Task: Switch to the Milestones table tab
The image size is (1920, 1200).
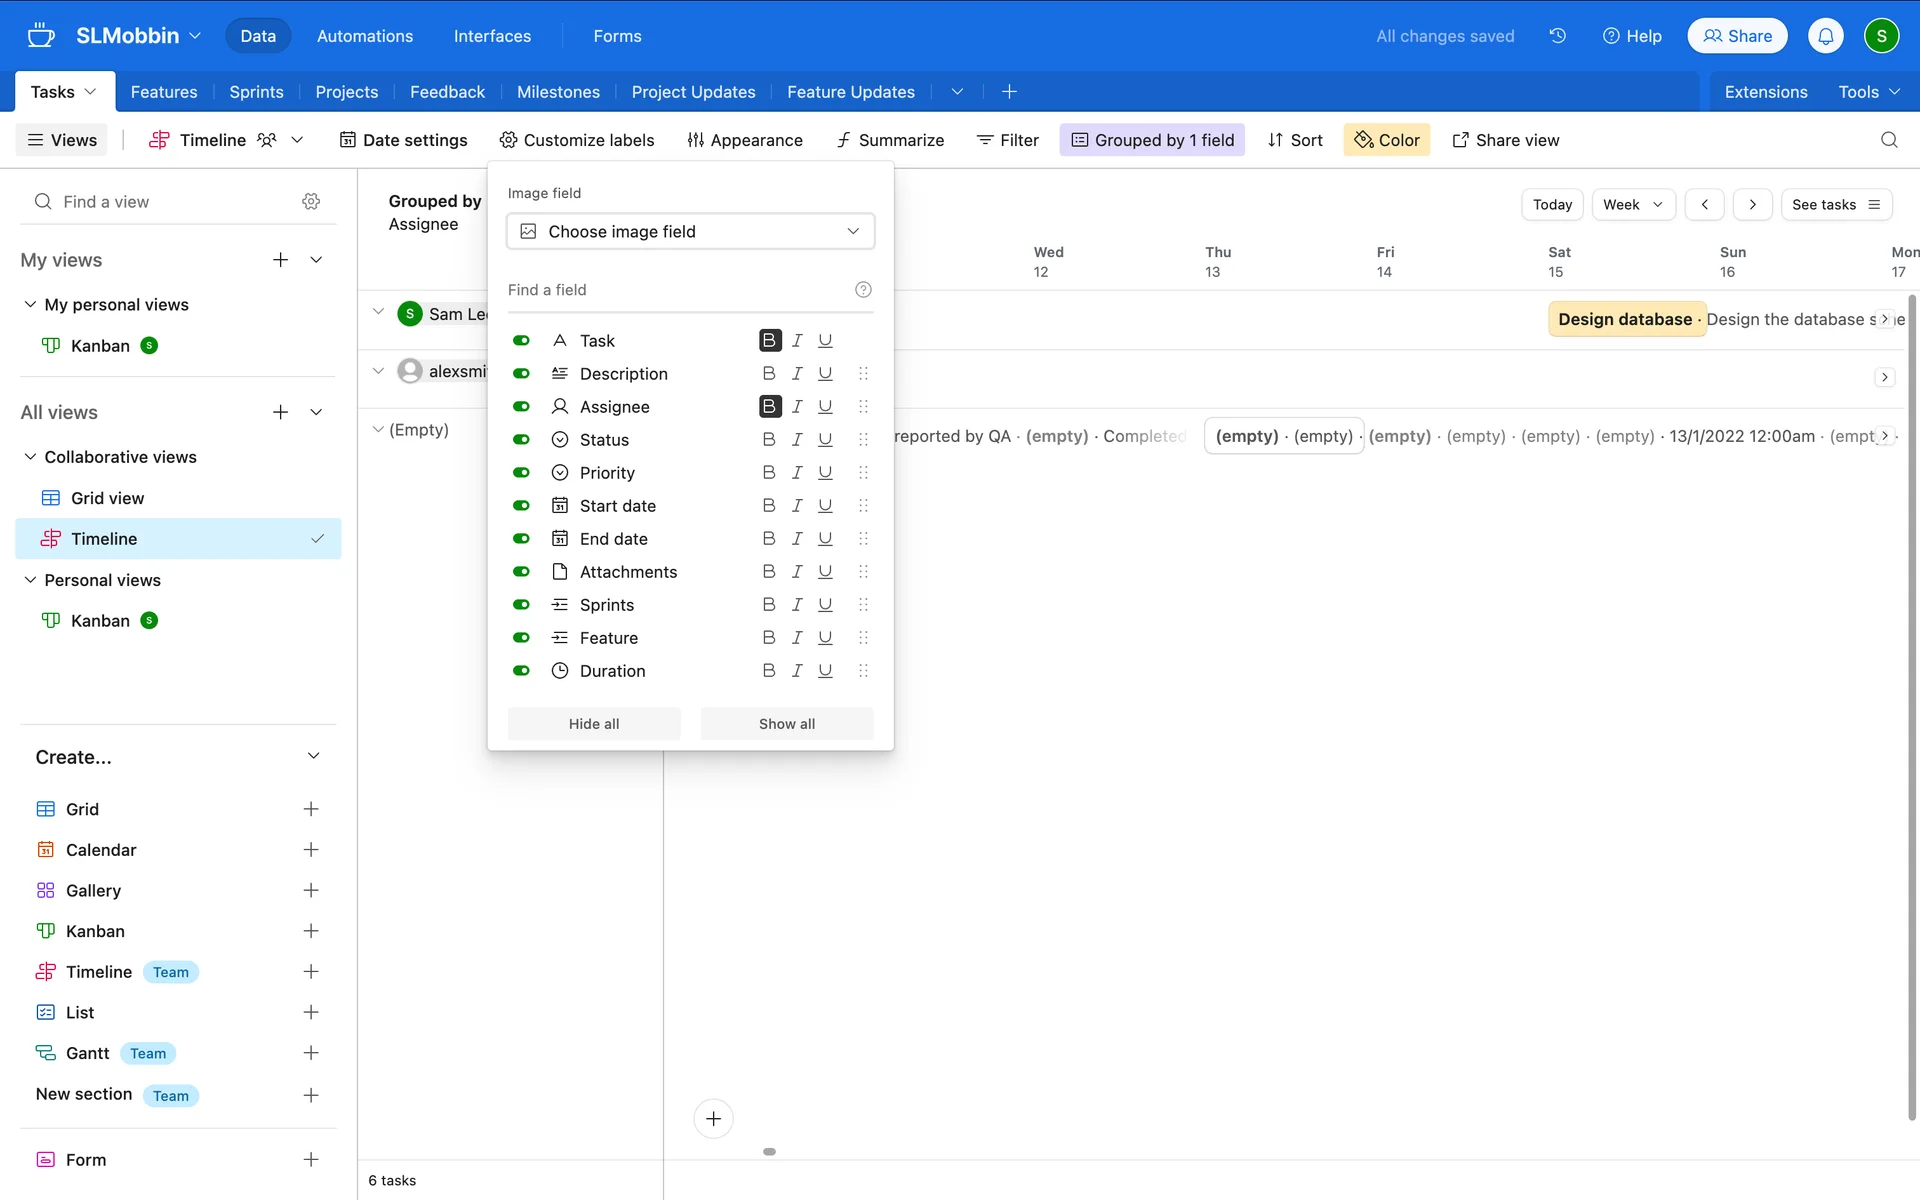Action: pos(558,92)
